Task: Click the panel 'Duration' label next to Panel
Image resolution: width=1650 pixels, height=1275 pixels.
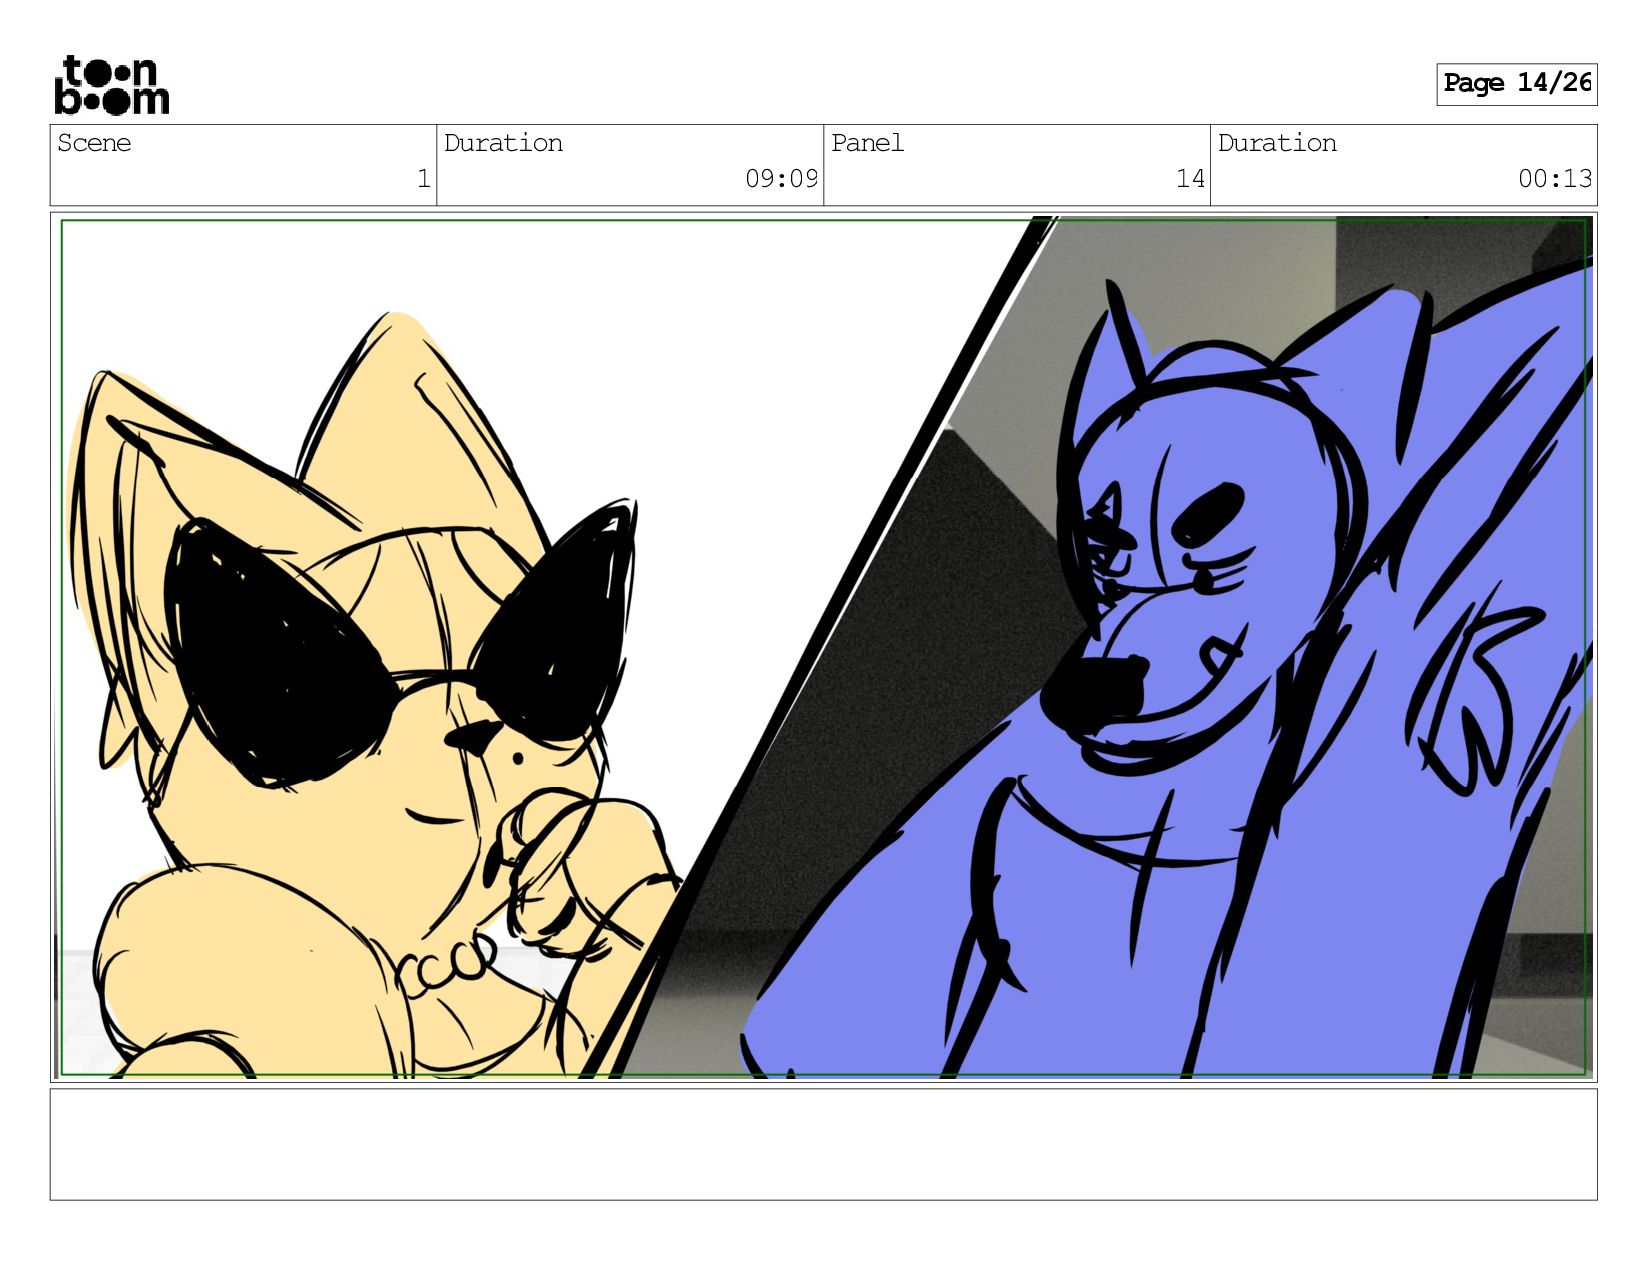Action: pyautogui.click(x=1277, y=143)
